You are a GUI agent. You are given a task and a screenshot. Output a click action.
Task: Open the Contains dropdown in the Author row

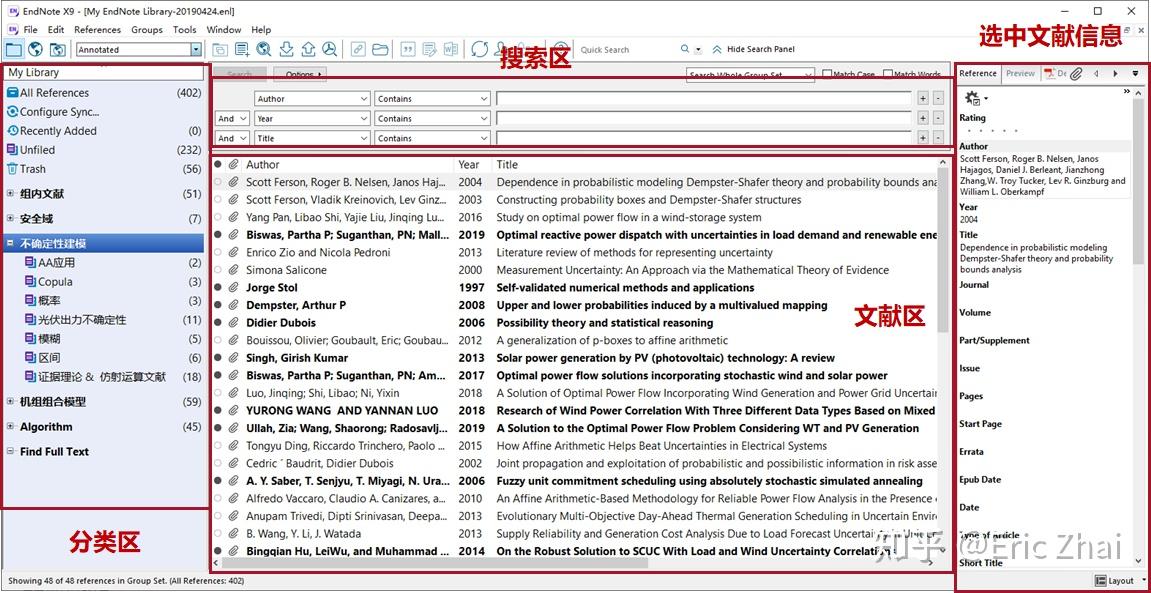tap(432, 98)
